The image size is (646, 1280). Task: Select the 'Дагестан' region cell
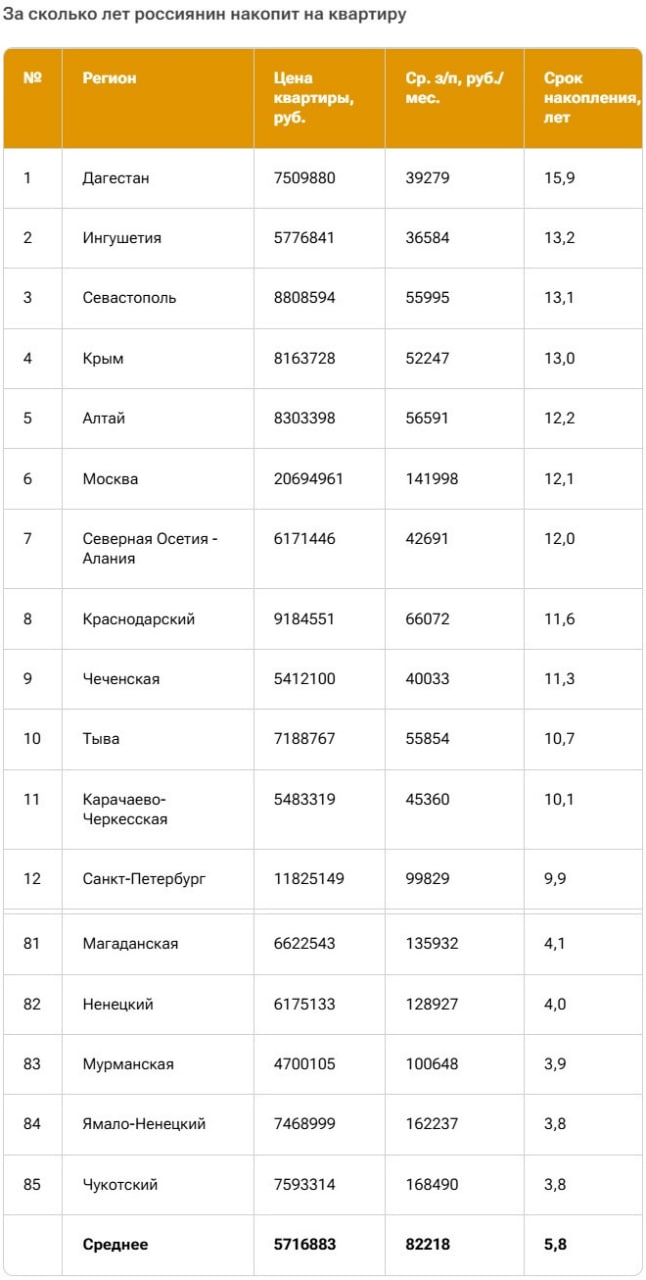[116, 178]
